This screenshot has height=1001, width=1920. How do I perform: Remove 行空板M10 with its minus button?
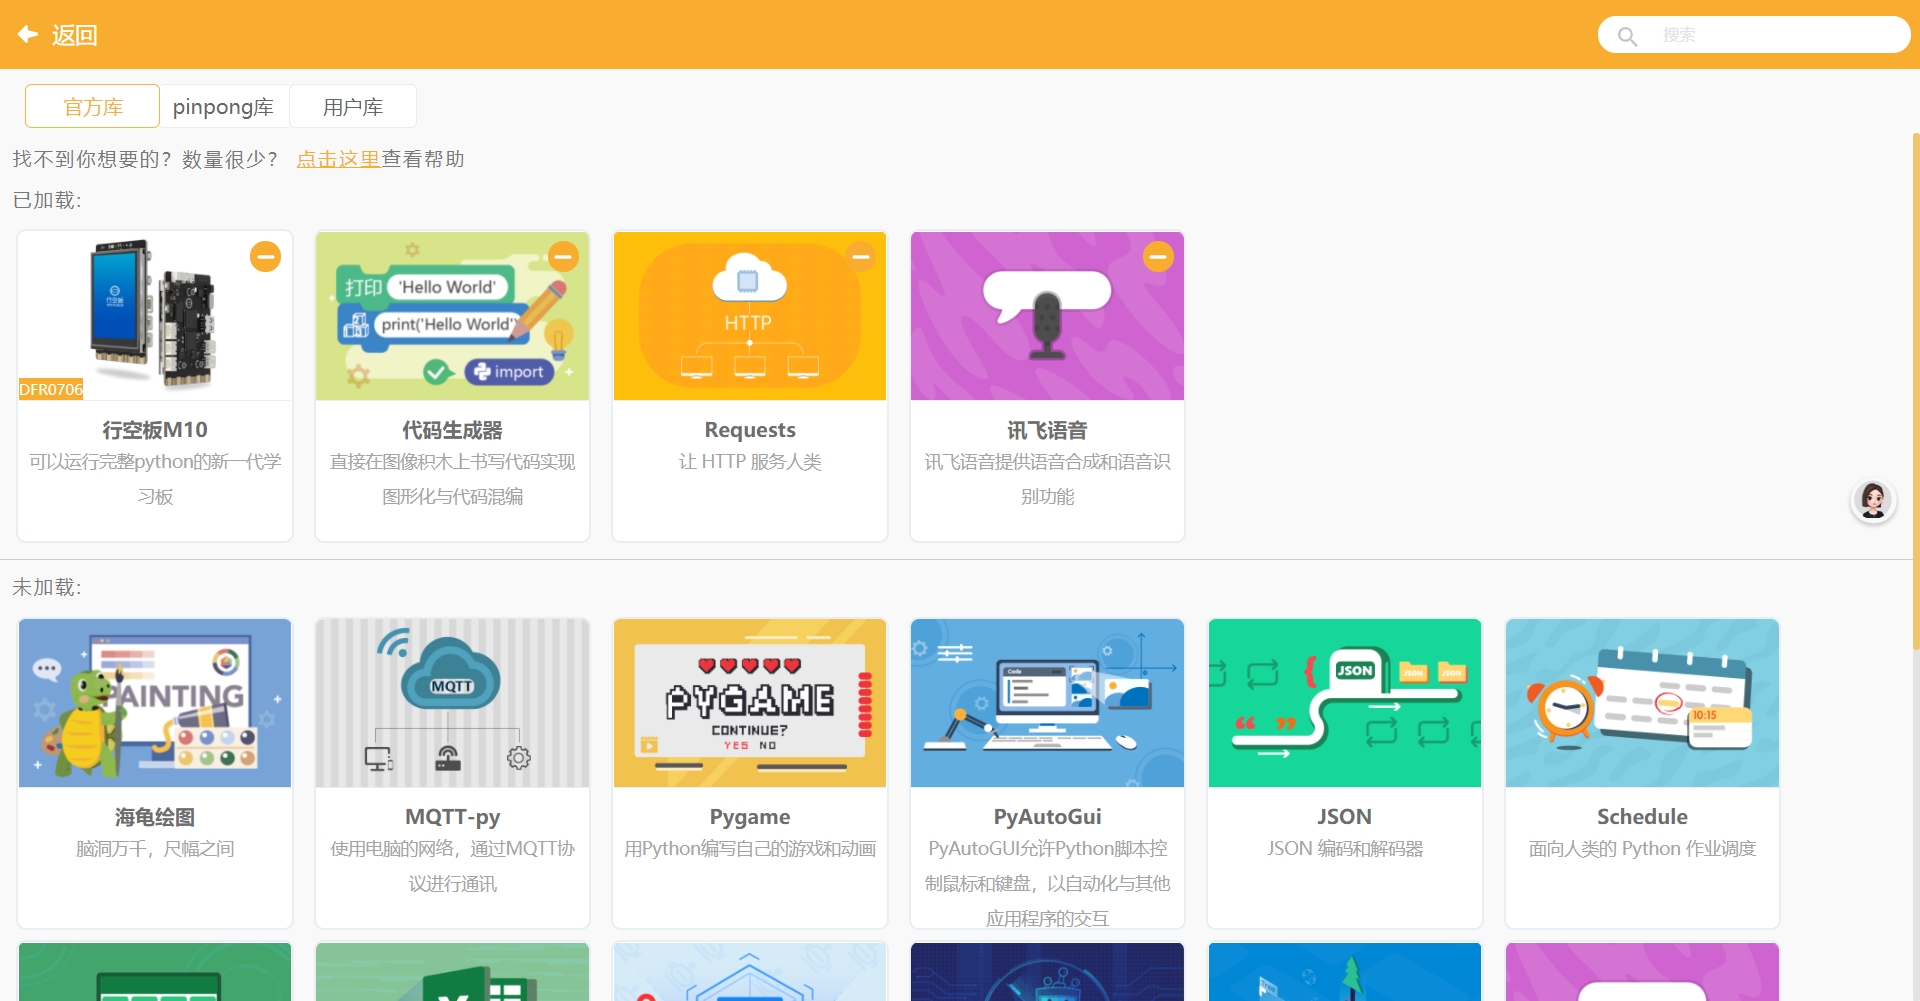click(x=265, y=257)
